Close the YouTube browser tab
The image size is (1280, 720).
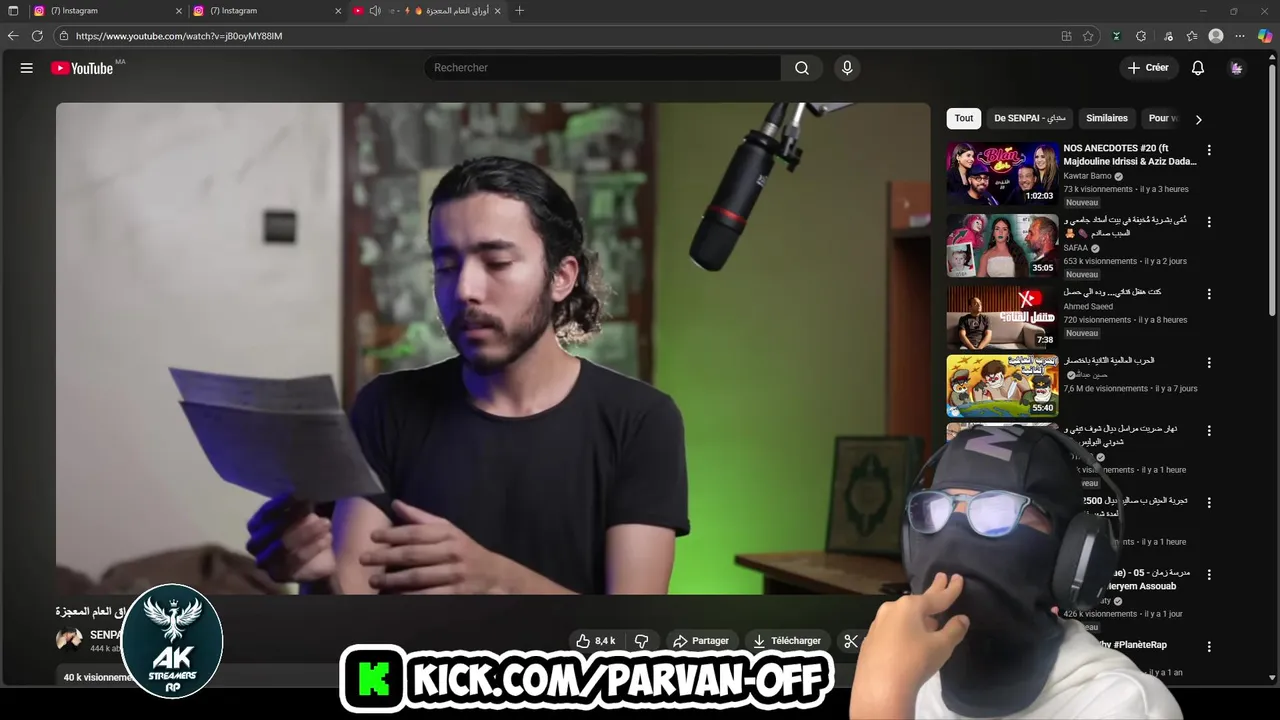[x=498, y=11]
